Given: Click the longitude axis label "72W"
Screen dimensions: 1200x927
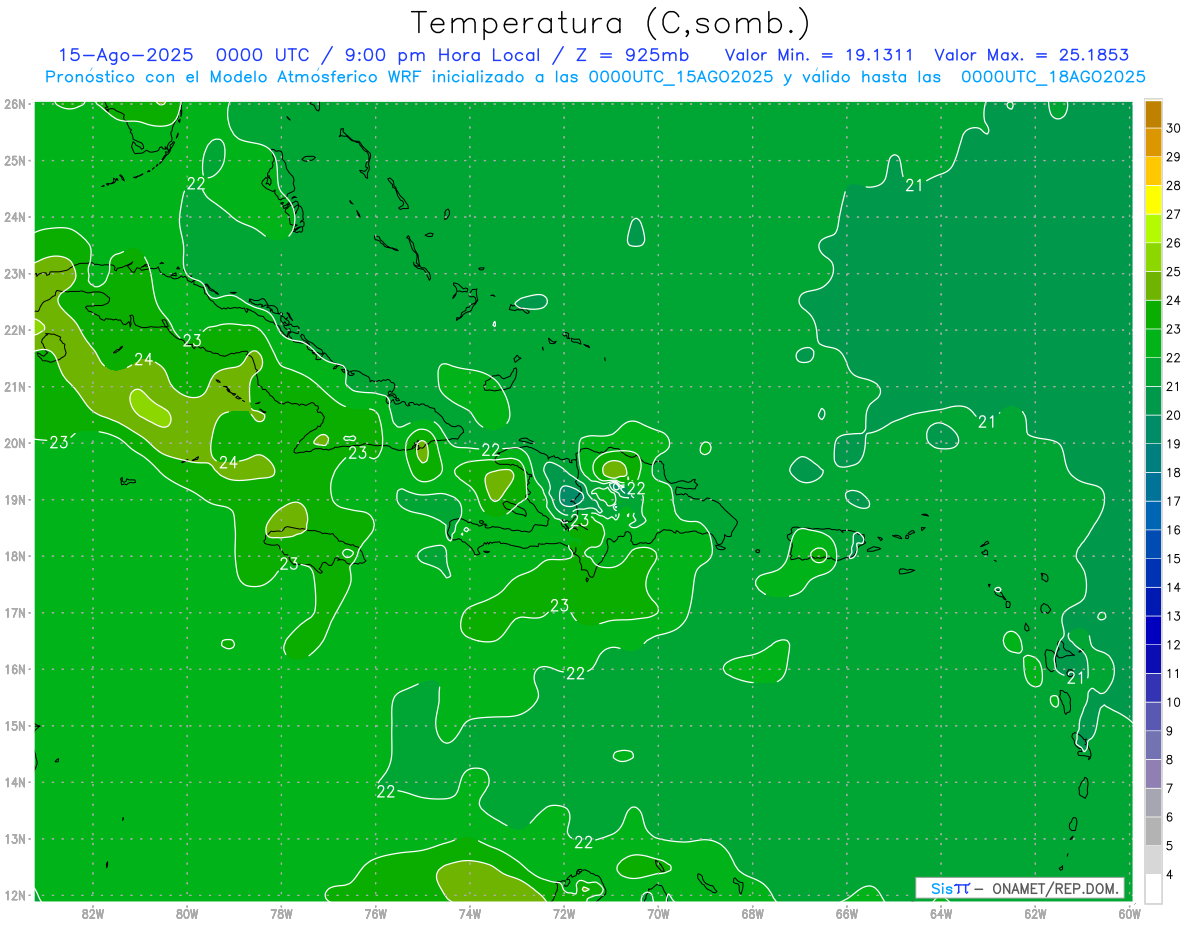Looking at the screenshot, I should [x=564, y=913].
